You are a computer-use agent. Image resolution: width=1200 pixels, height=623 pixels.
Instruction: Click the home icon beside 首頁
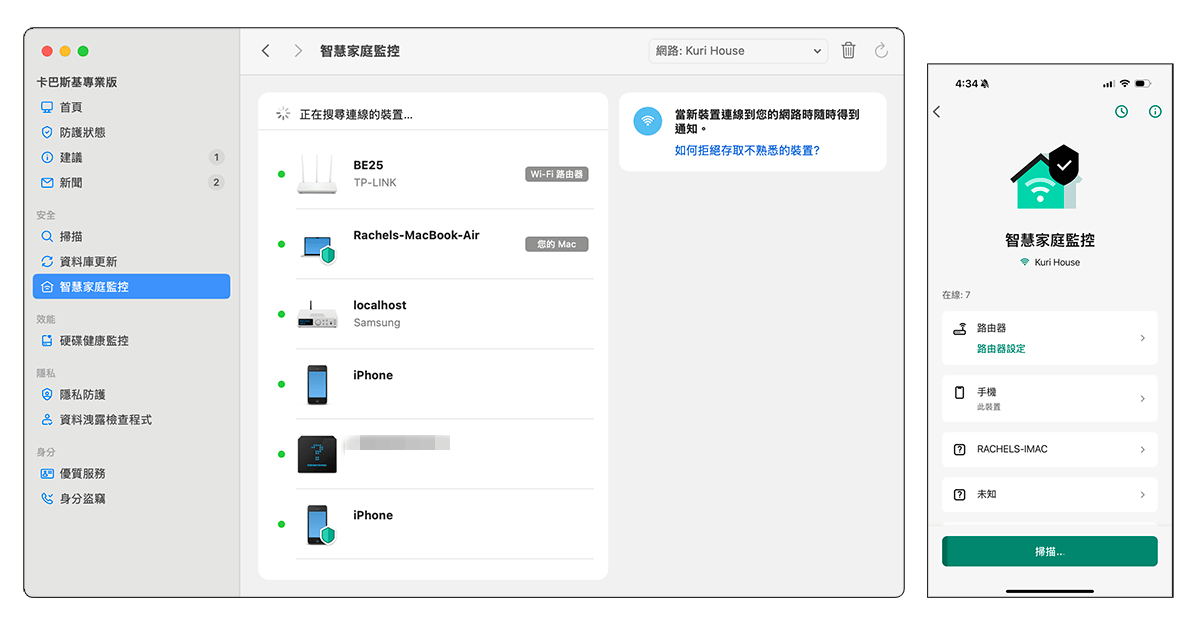pos(47,107)
